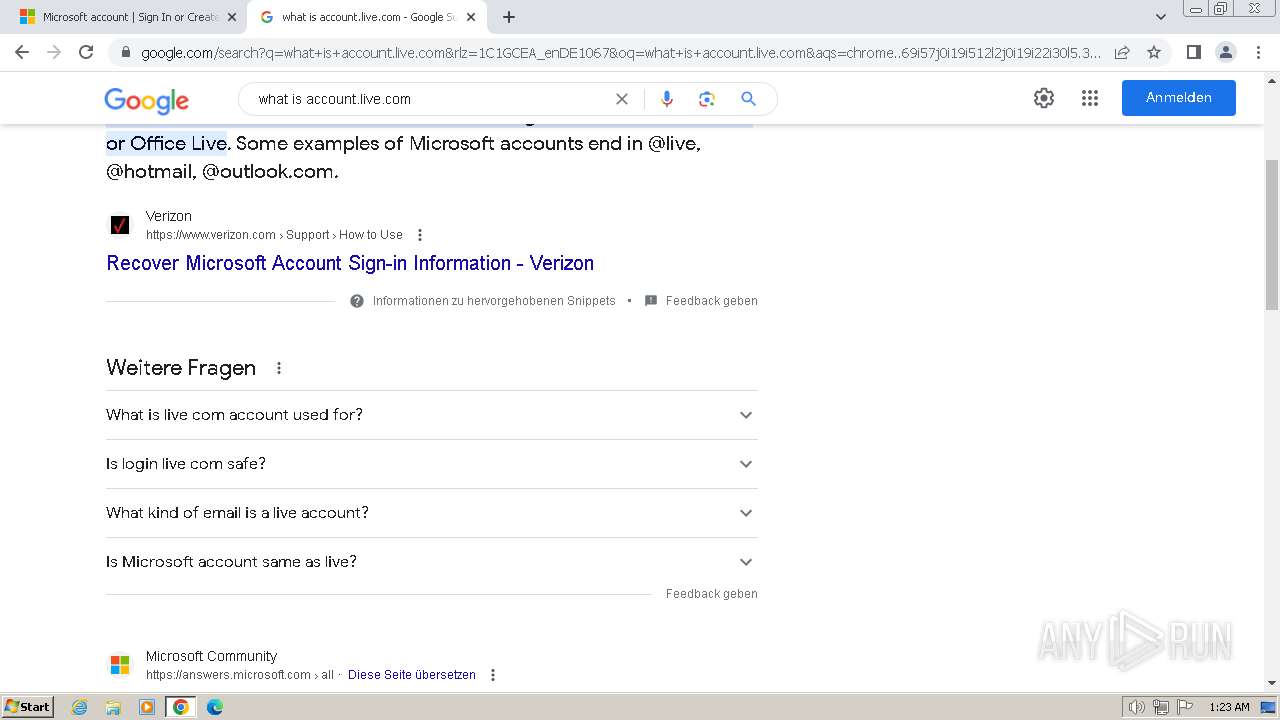Open Chrome three-dot menu
This screenshot has width=1280, height=720.
pos(1257,52)
